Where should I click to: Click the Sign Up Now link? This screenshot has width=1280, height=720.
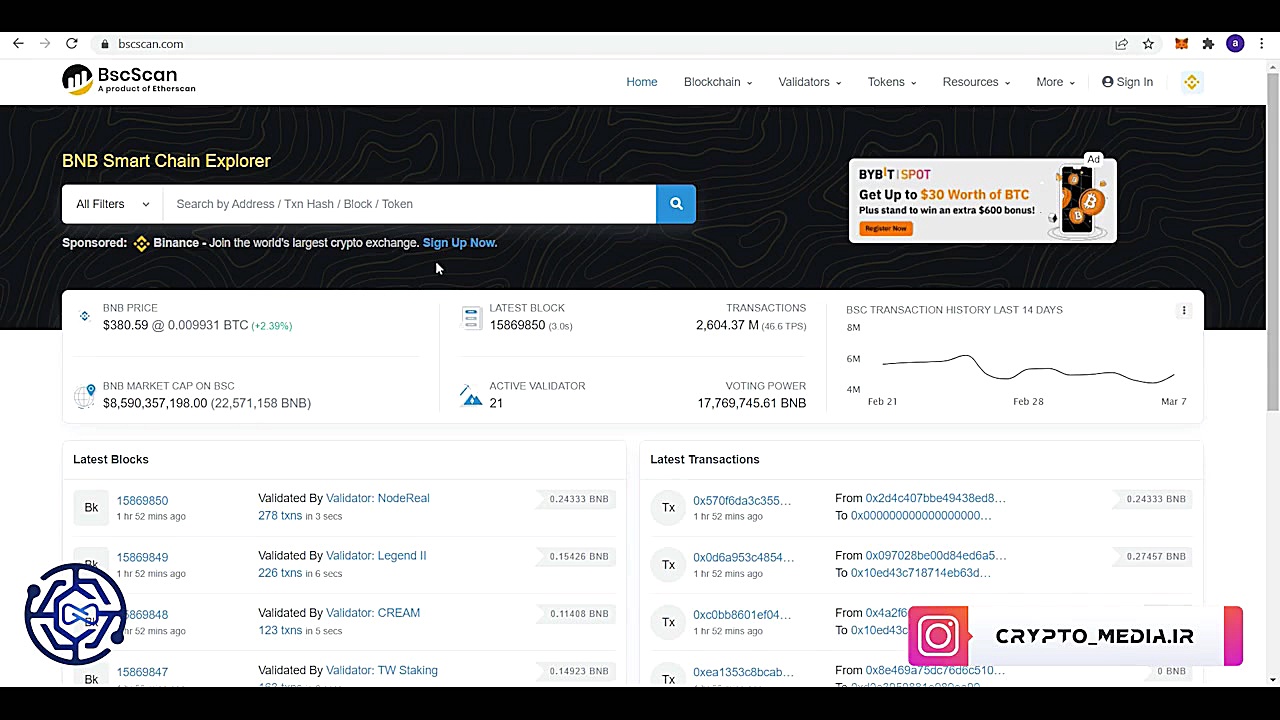click(459, 243)
